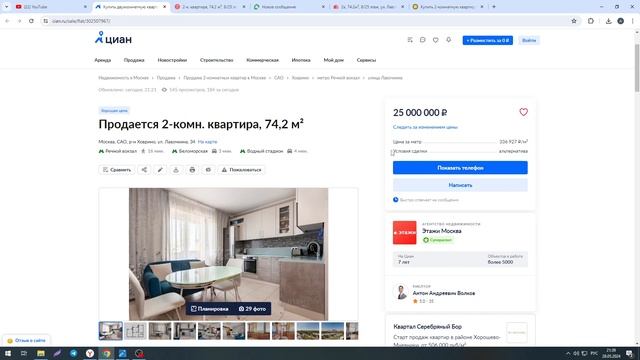Bookmark page with the star icon

point(574,21)
